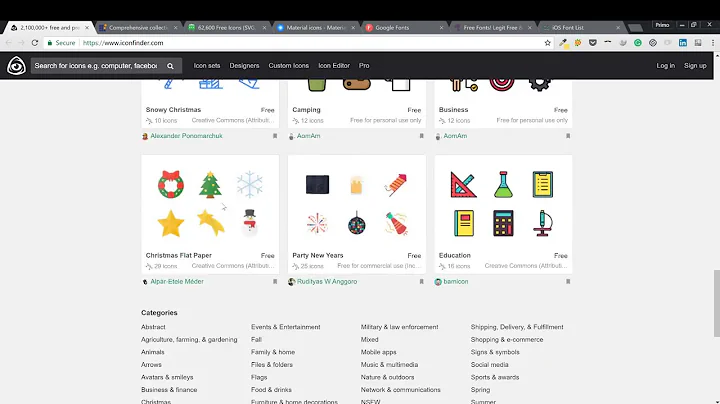
Task: Open the Icon sets menu
Action: tap(207, 66)
